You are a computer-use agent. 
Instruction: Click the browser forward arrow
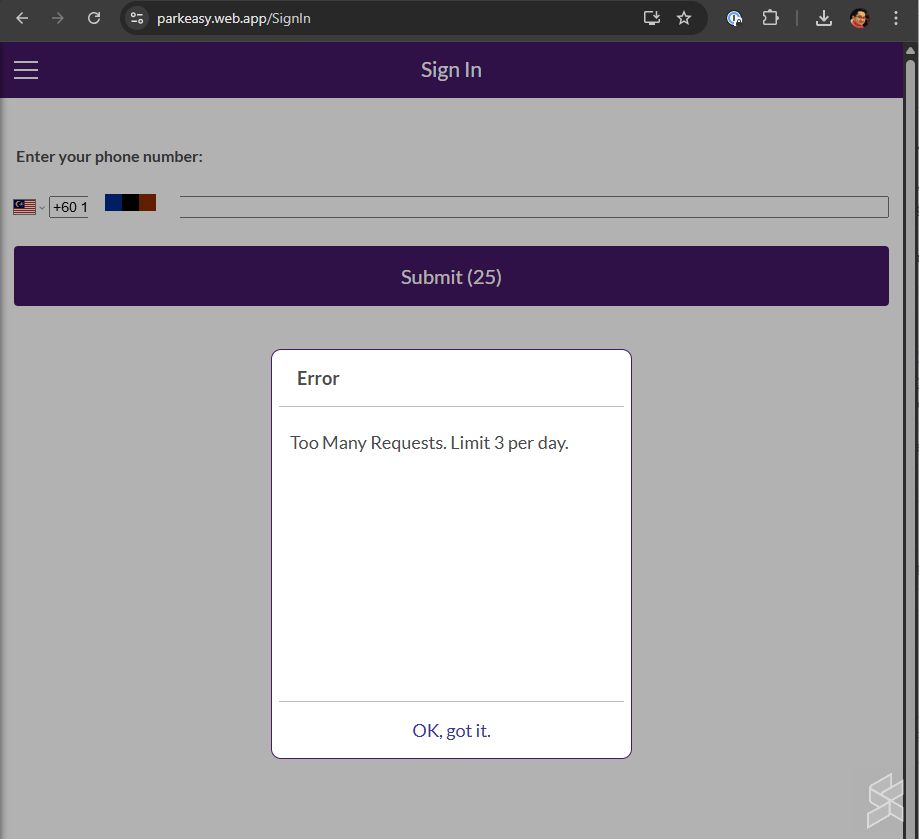pos(58,18)
